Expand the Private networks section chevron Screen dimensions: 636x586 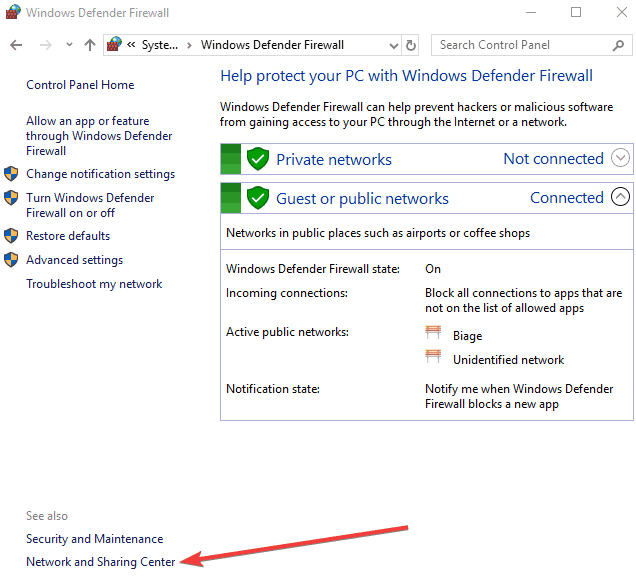(620, 158)
